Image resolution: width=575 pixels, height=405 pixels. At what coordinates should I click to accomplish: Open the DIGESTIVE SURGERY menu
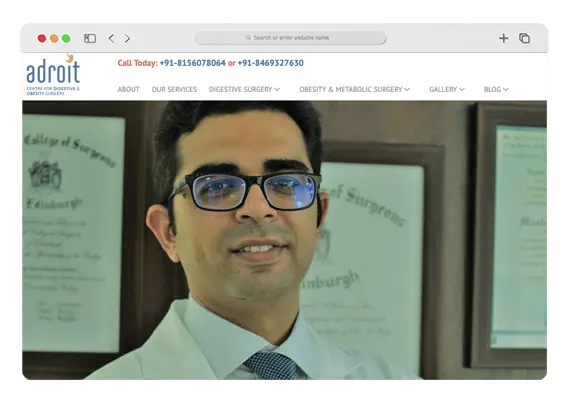click(x=244, y=89)
